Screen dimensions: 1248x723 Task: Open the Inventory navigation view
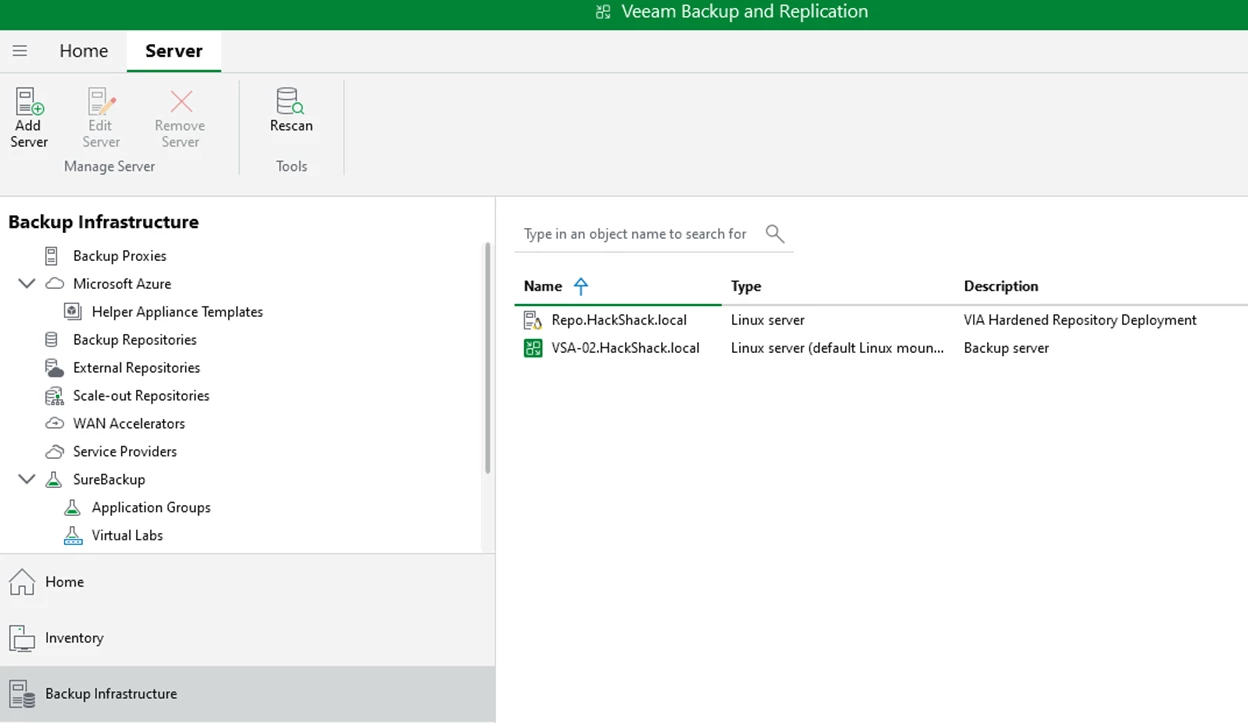tap(74, 638)
